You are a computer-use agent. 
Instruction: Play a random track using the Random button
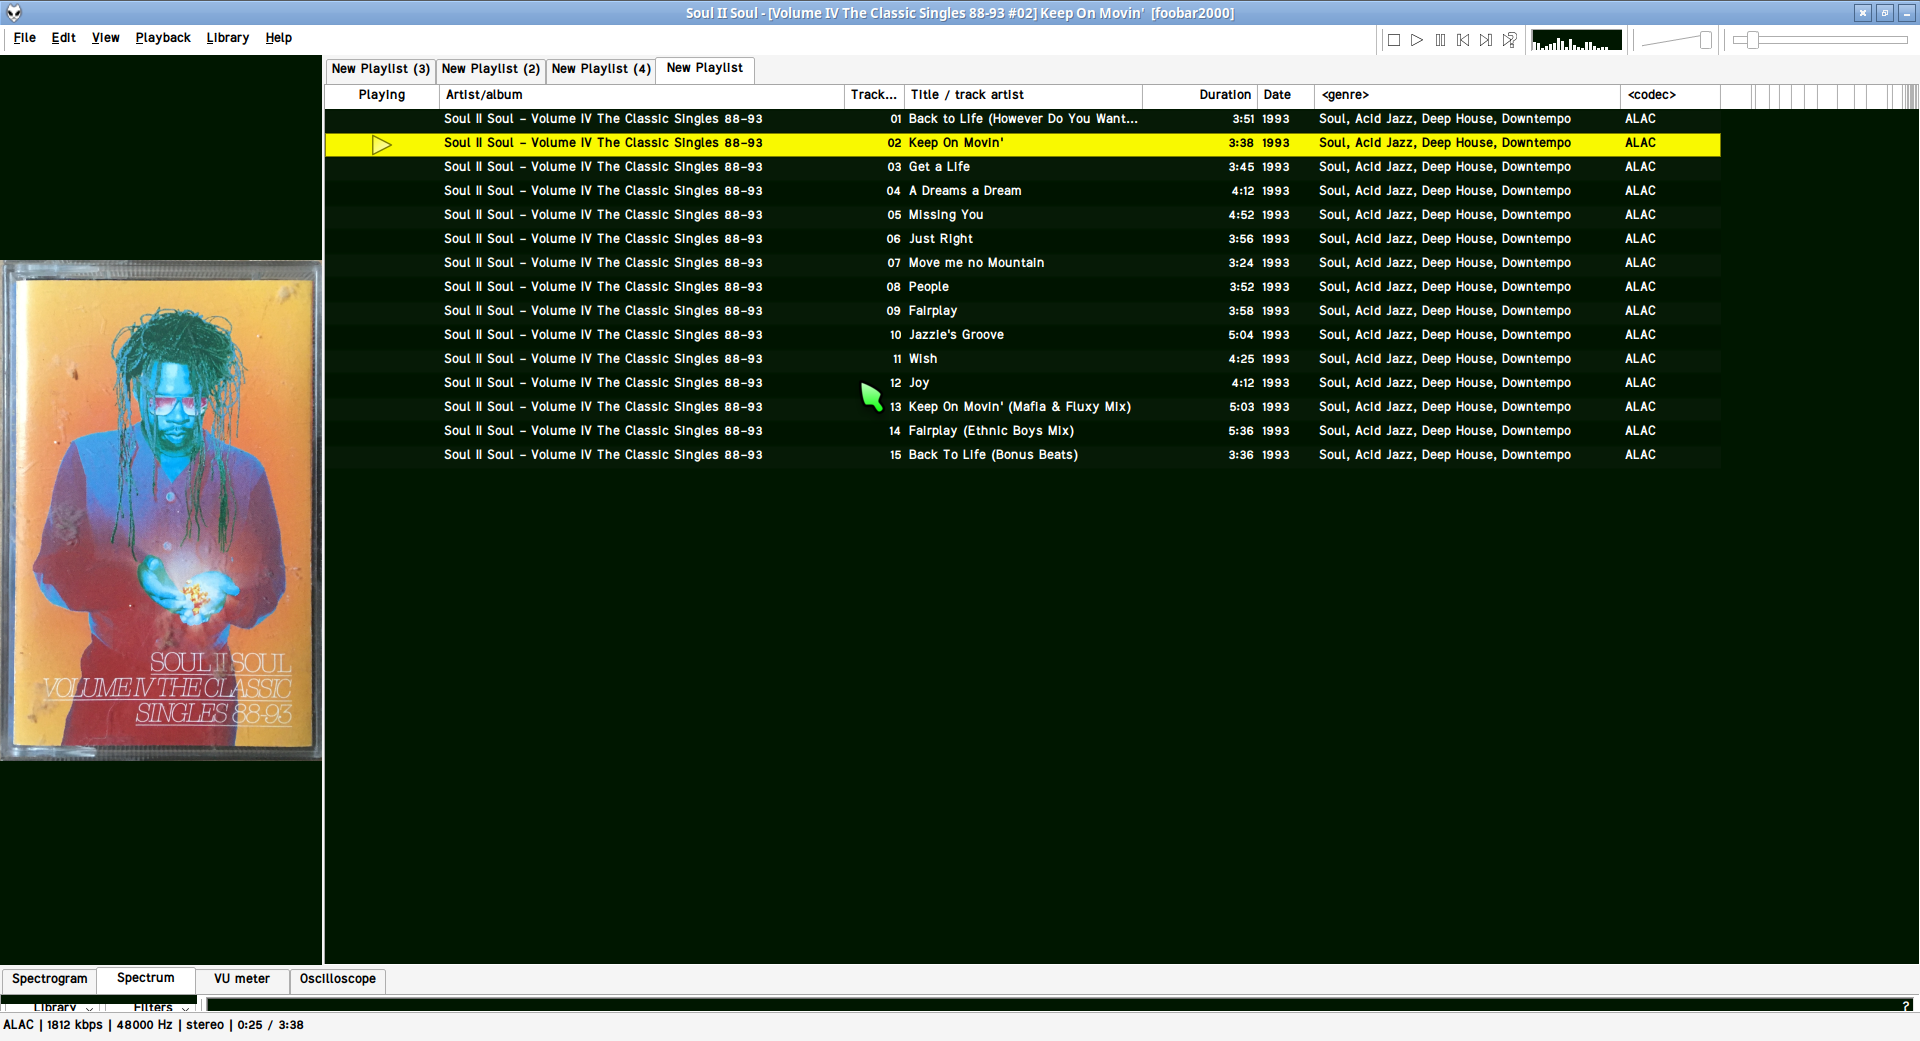(x=1509, y=40)
